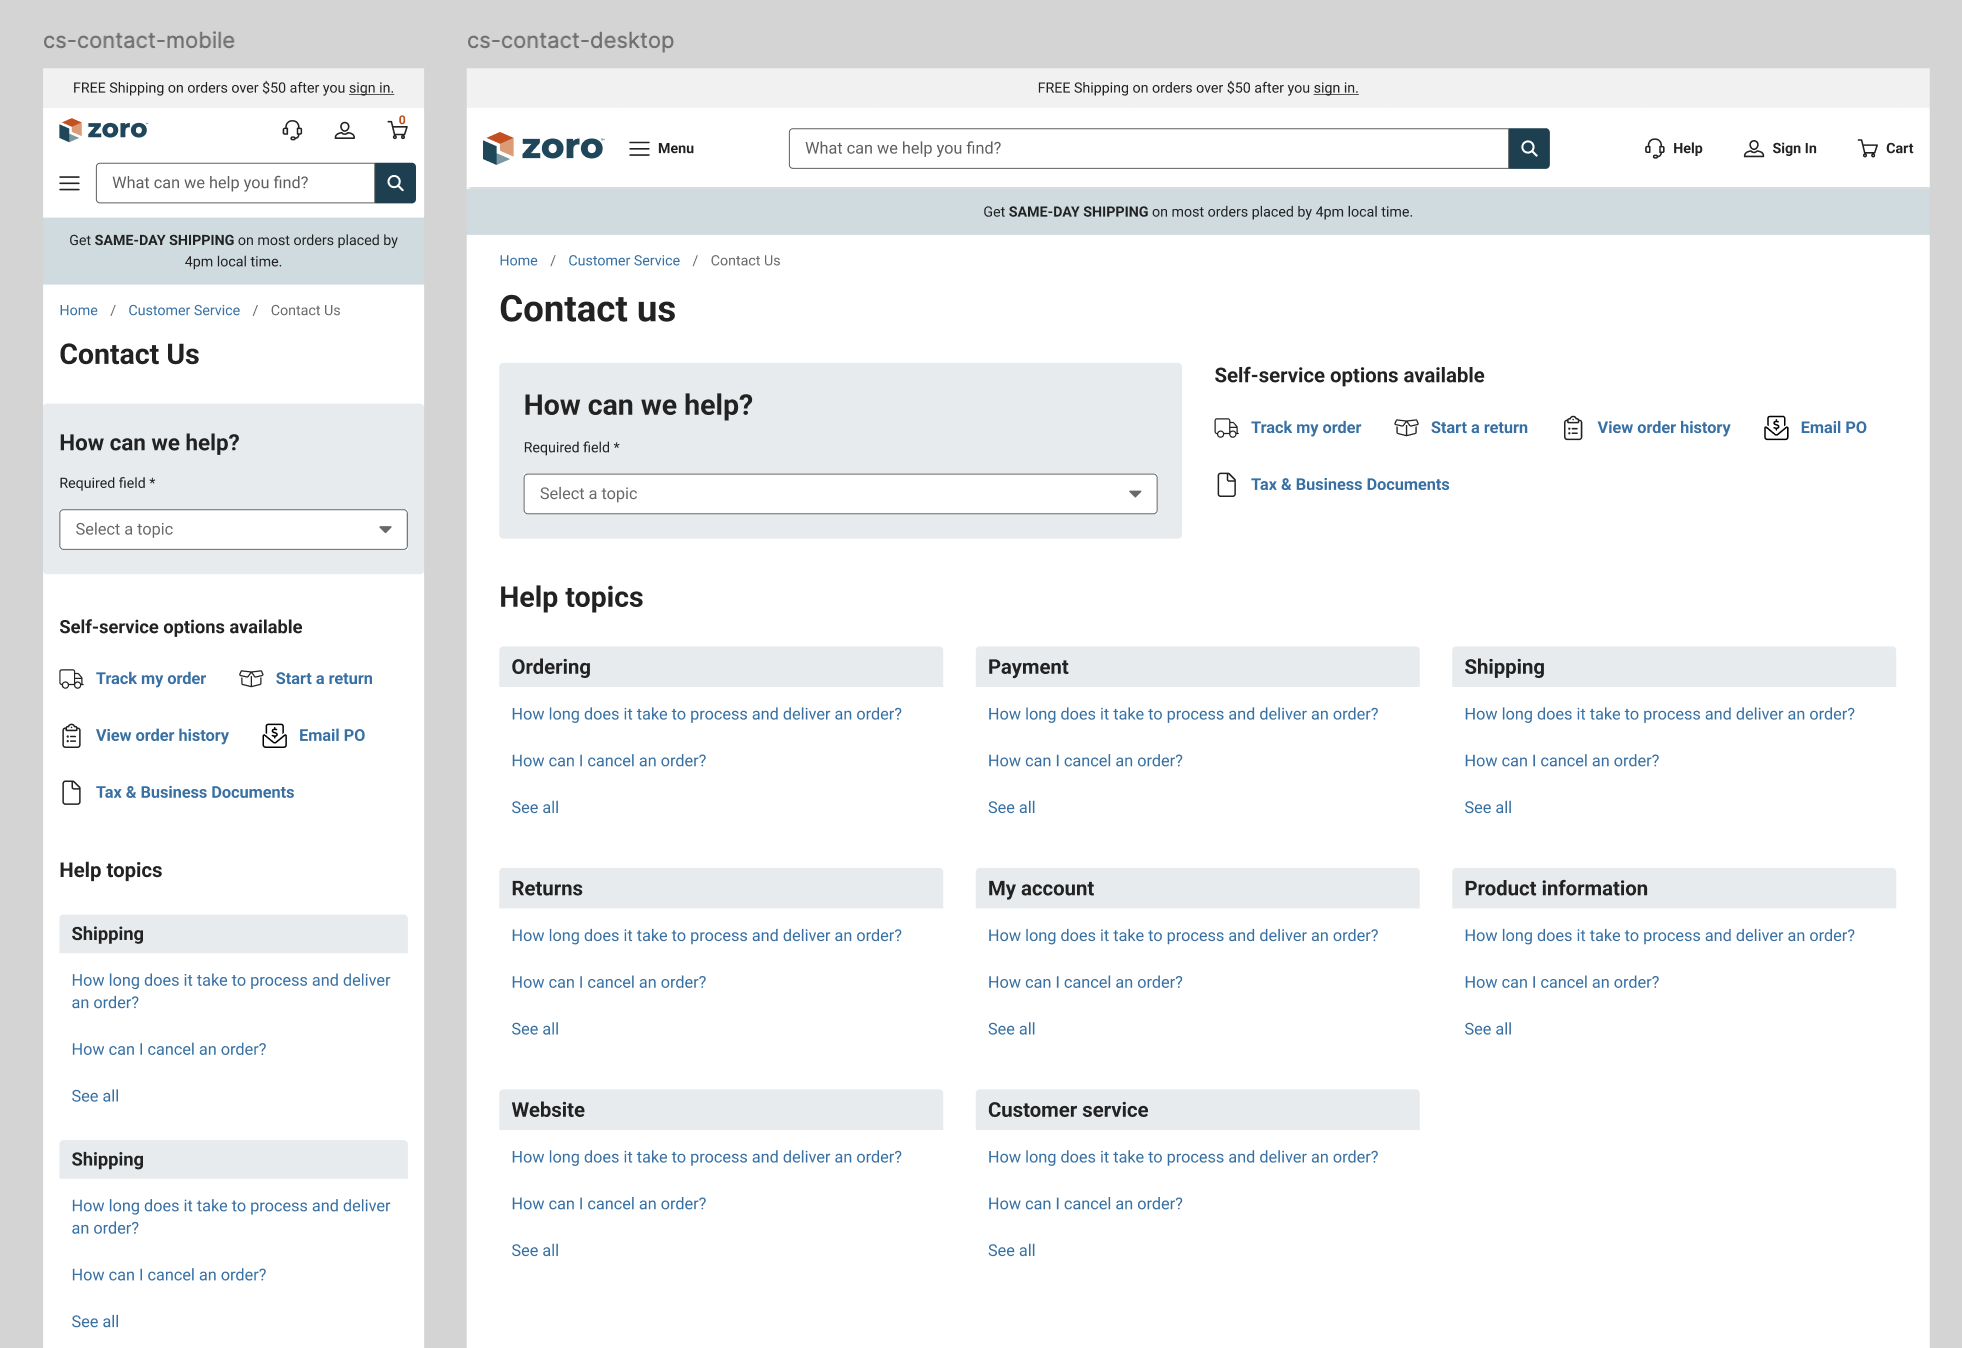Click Customer Service breadcrumb on desktop
The height and width of the screenshot is (1348, 1962).
click(623, 261)
